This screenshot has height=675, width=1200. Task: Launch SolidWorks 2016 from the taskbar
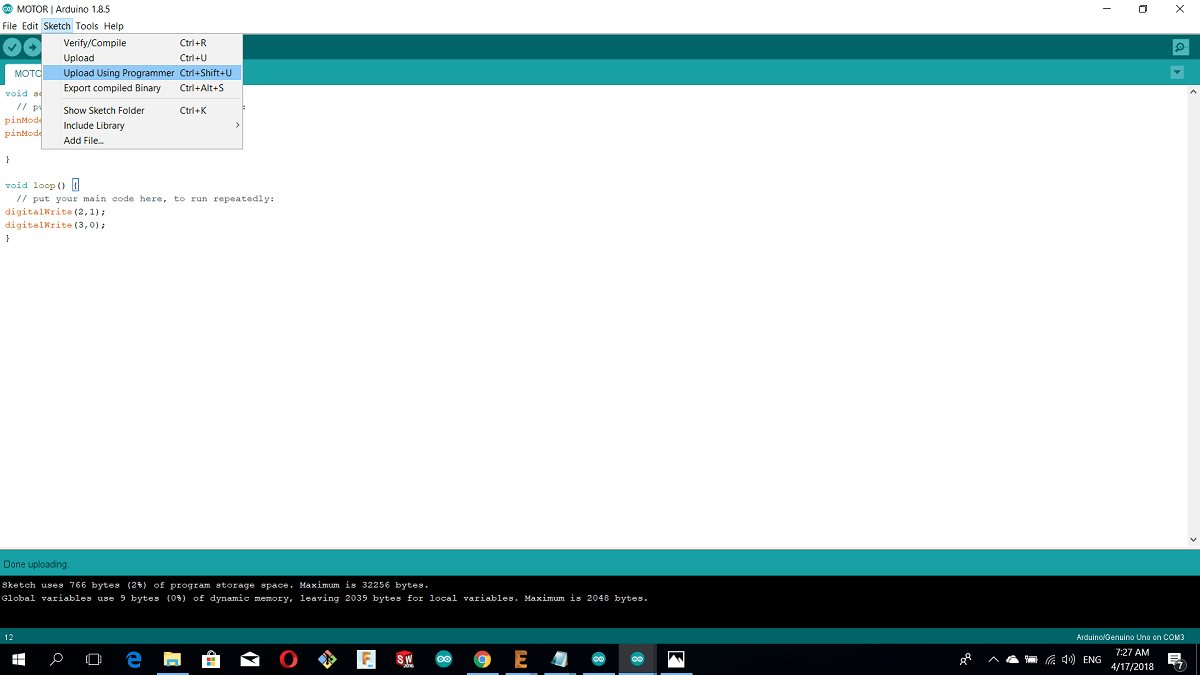(x=405, y=660)
